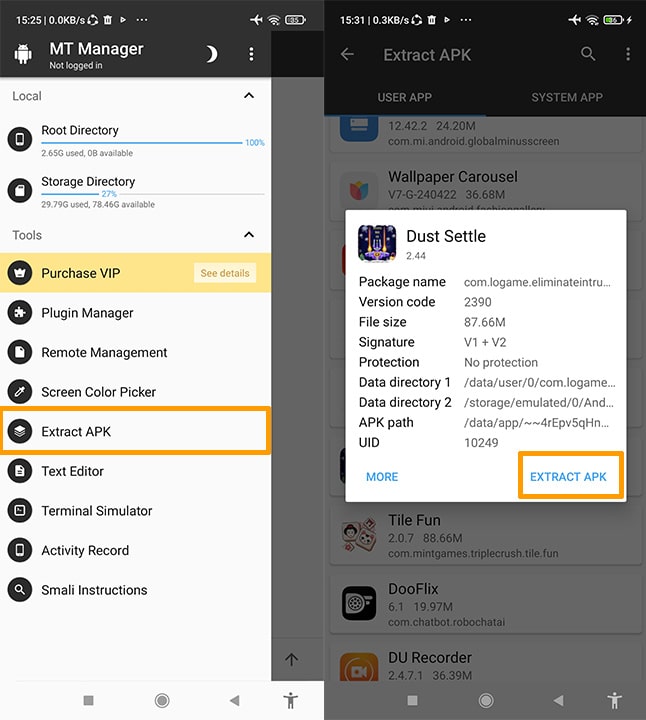646x720 pixels.
Task: Go back from Extract APK screen
Action: pos(347,54)
